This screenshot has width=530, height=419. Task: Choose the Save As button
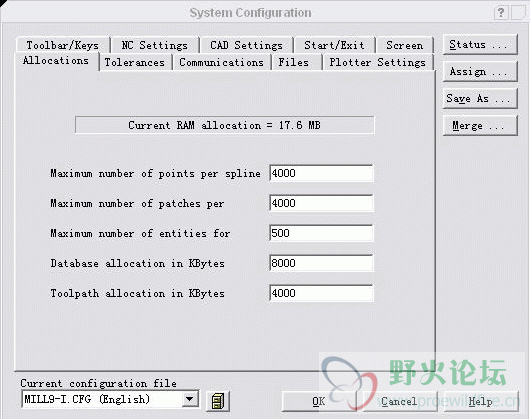(480, 98)
